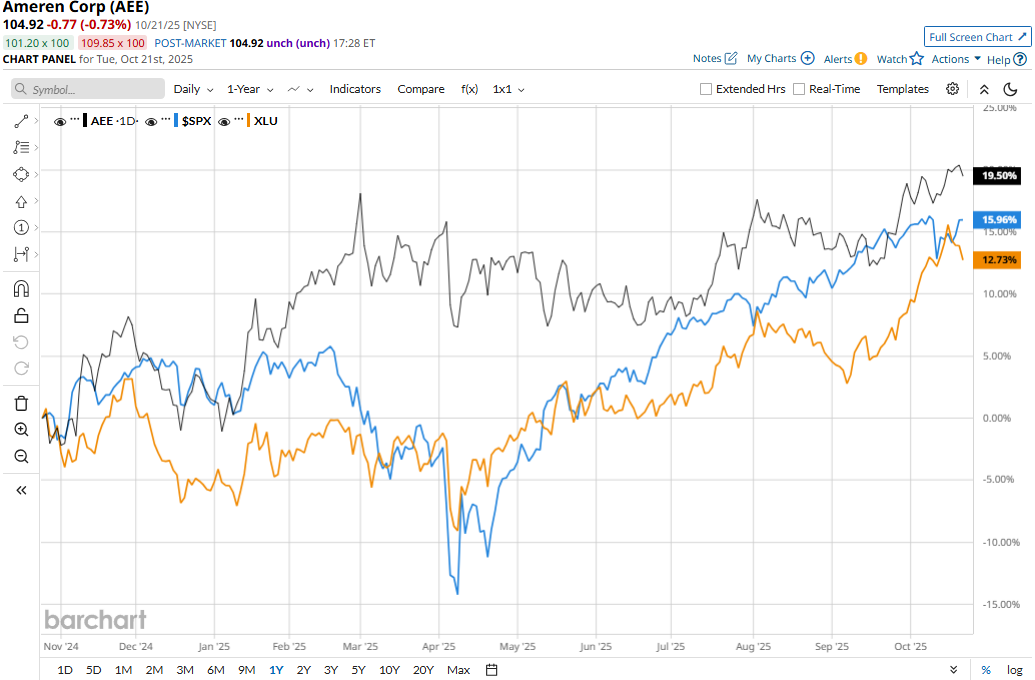This screenshot has width=1035, height=680.
Task: Click the undo arrow
Action: (x=21, y=342)
